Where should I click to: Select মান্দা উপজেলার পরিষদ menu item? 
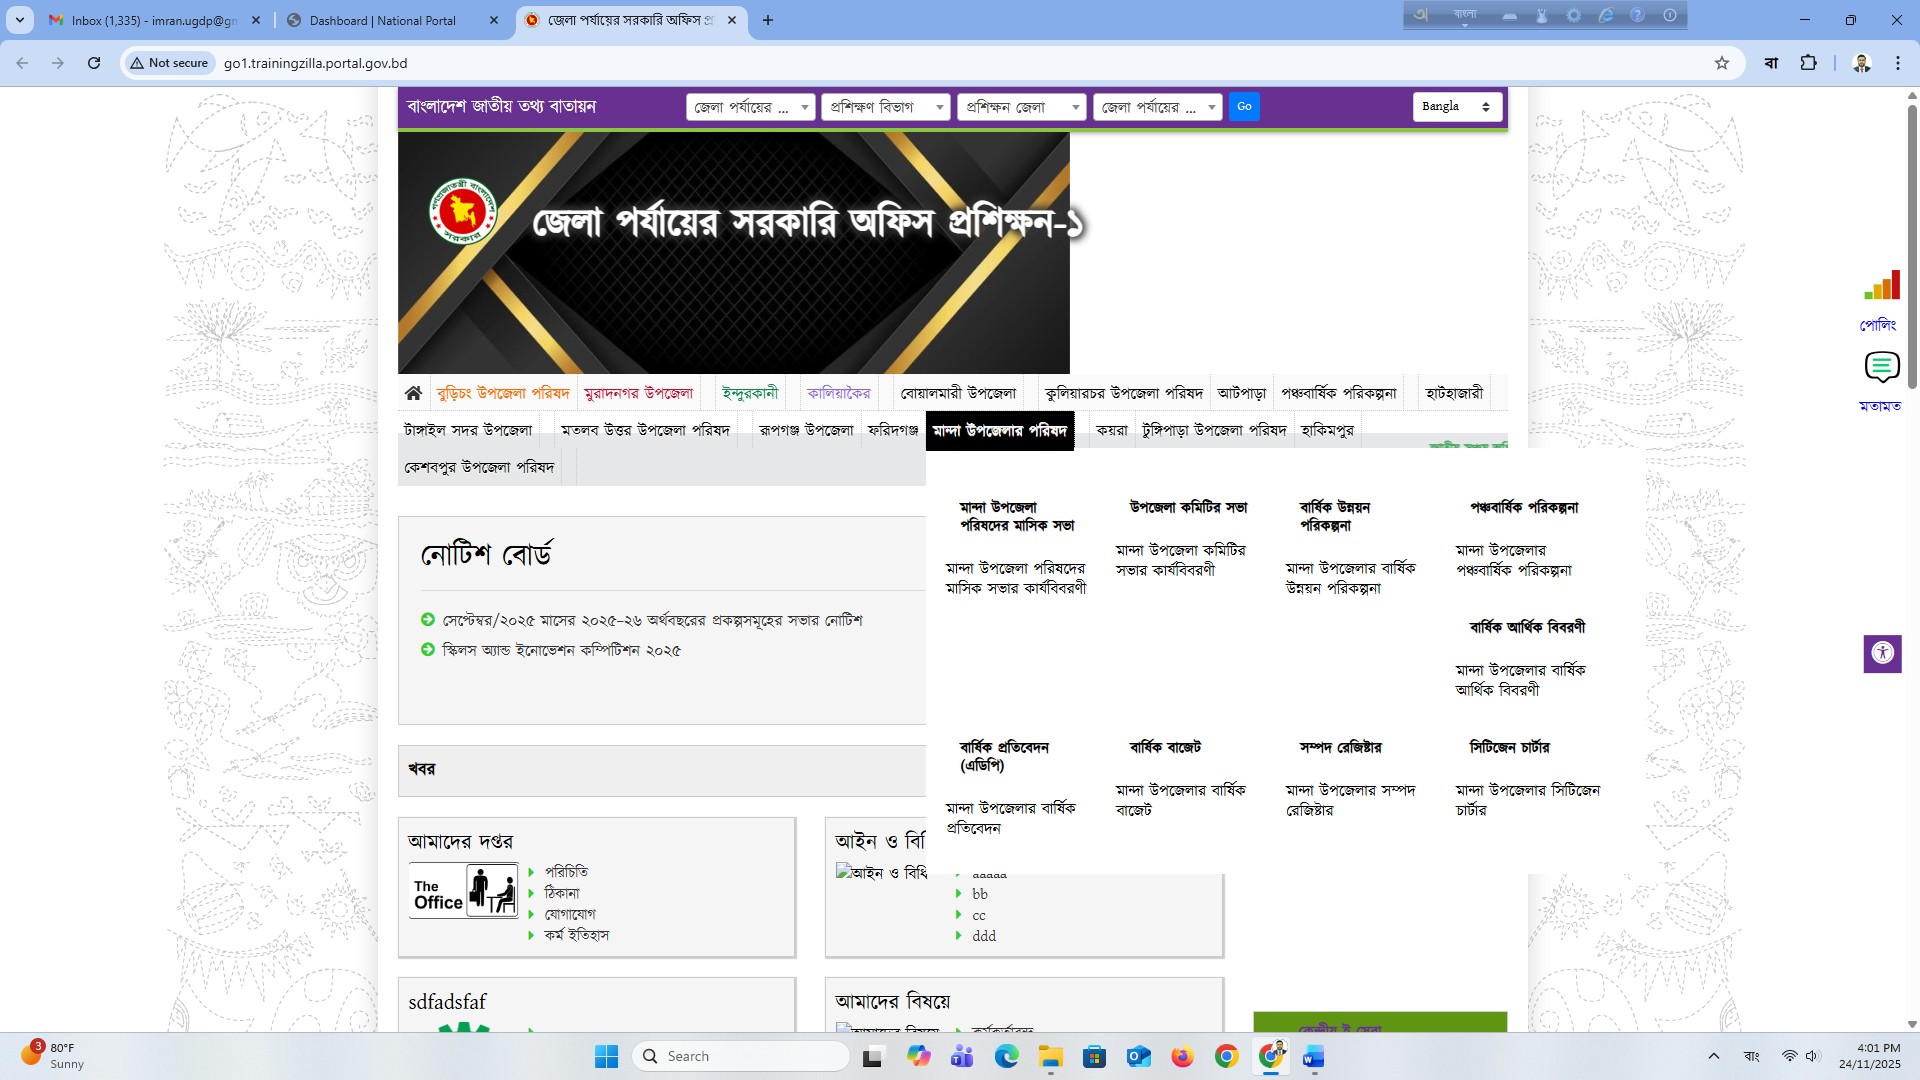point(999,431)
